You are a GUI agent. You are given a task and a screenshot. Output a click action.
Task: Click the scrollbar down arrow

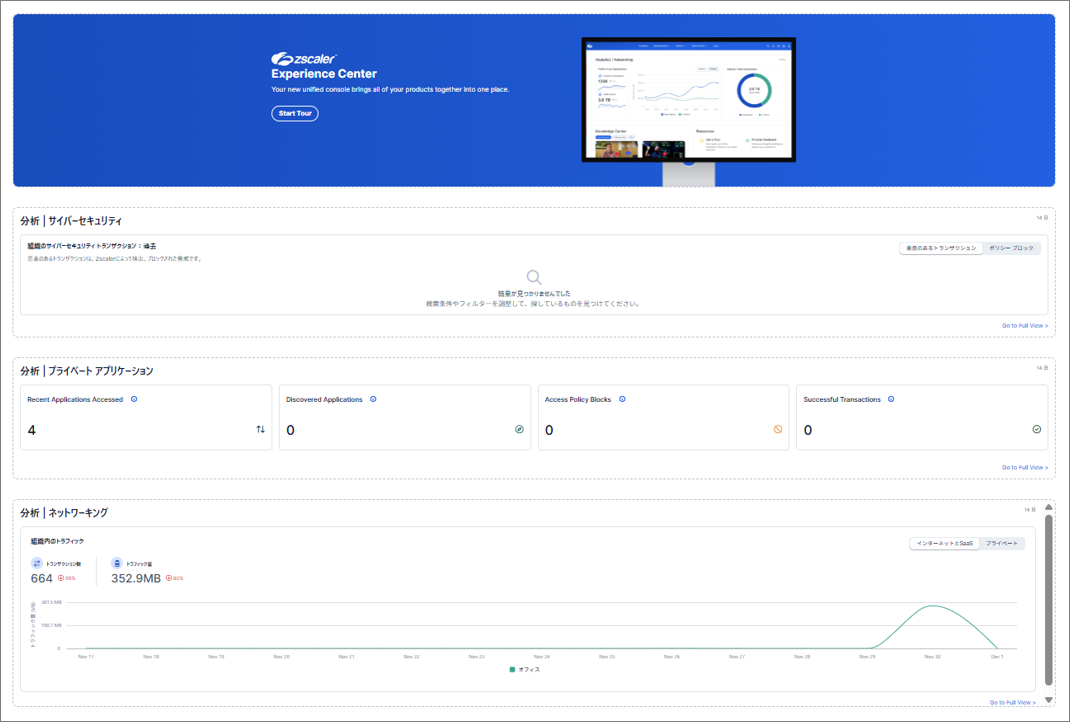1048,700
